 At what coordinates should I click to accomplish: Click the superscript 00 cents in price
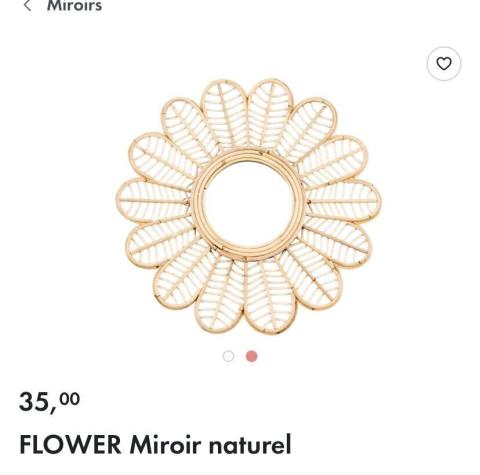[x=70, y=398]
